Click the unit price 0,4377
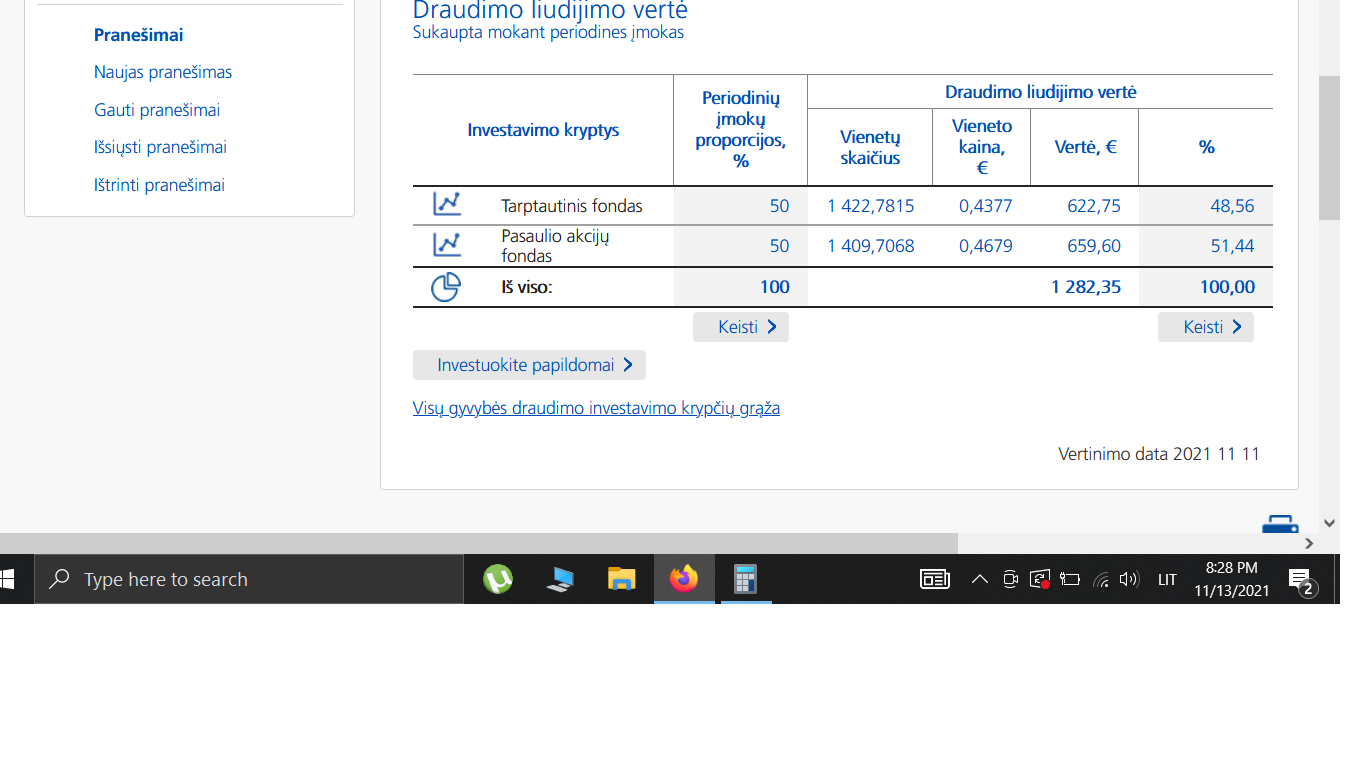Image resolution: width=1366 pixels, height=768 pixels. (986, 206)
